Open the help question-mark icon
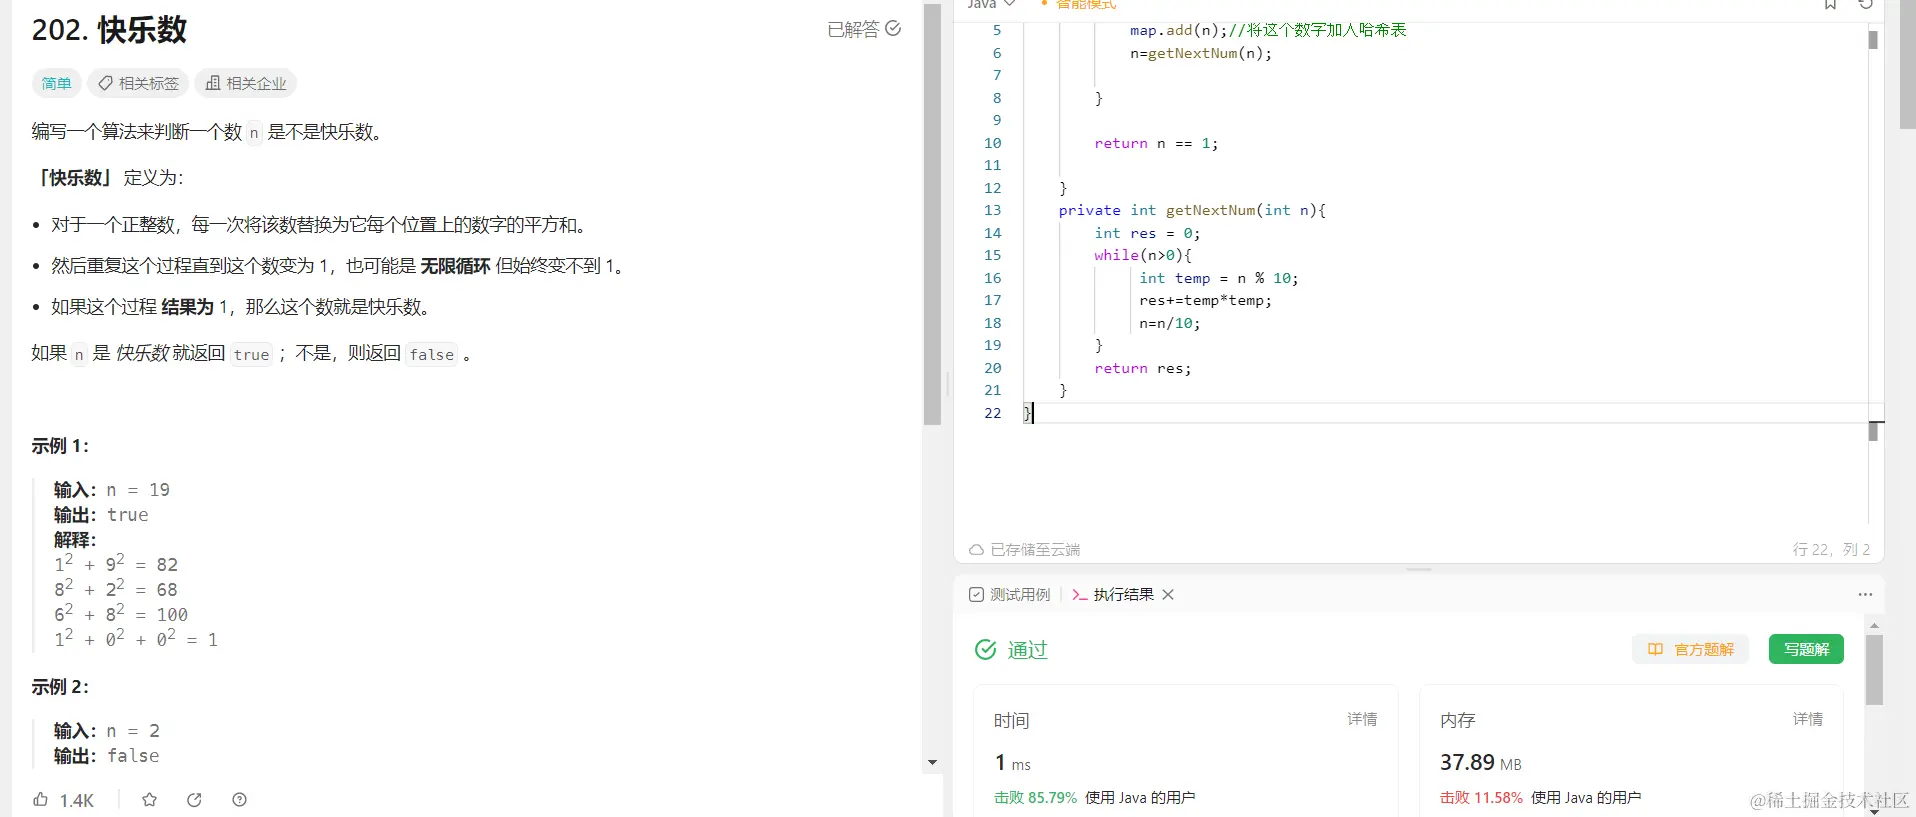Viewport: 1916px width, 817px height. click(x=239, y=799)
